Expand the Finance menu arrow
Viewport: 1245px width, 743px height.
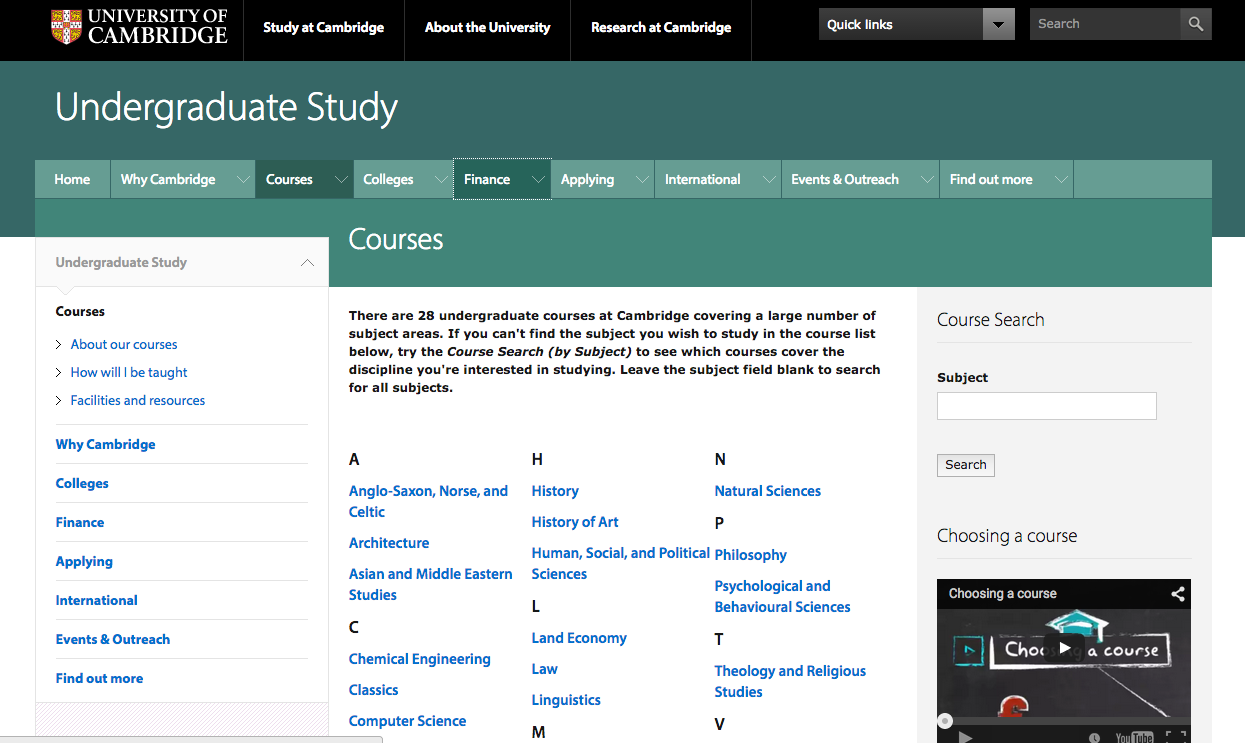pyautogui.click(x=538, y=180)
